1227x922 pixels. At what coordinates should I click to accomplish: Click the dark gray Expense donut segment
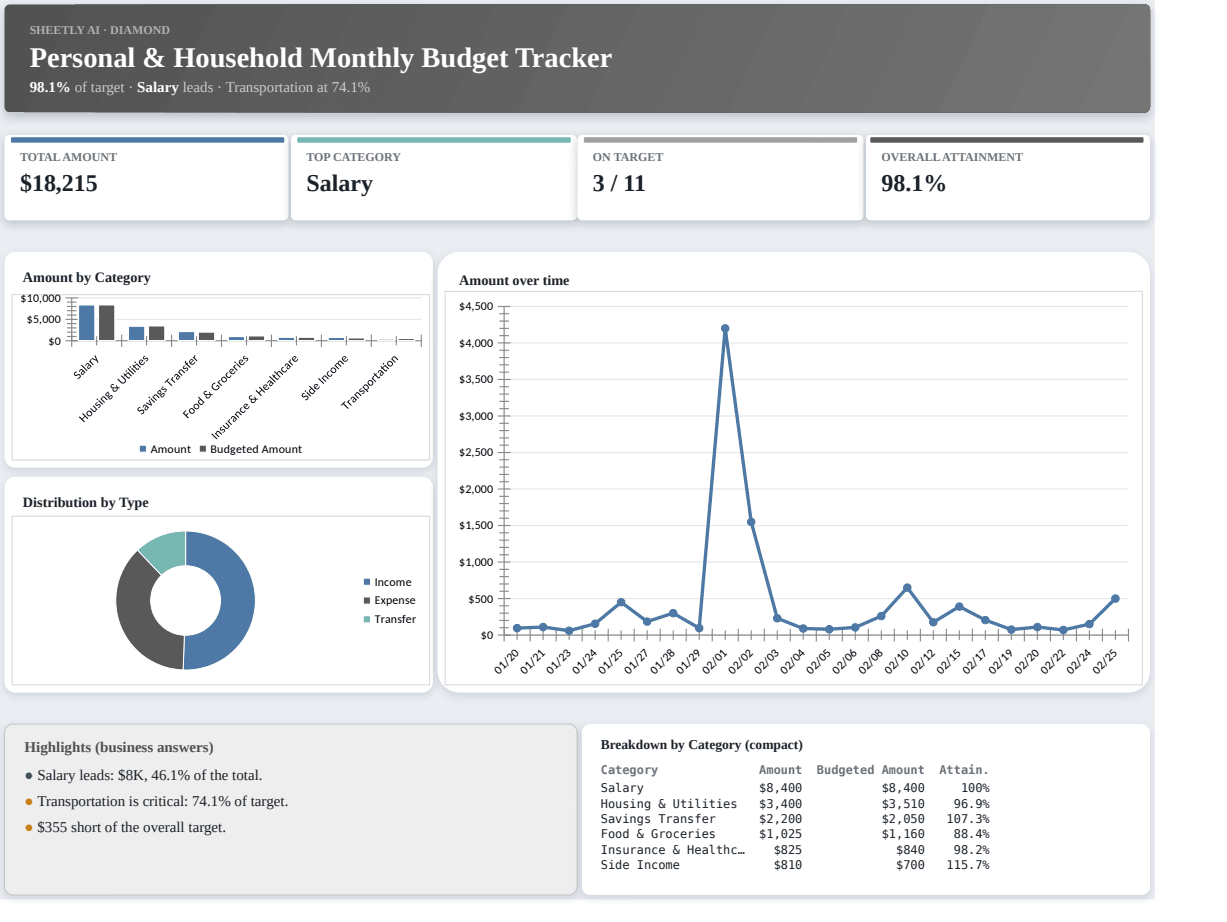[135, 610]
